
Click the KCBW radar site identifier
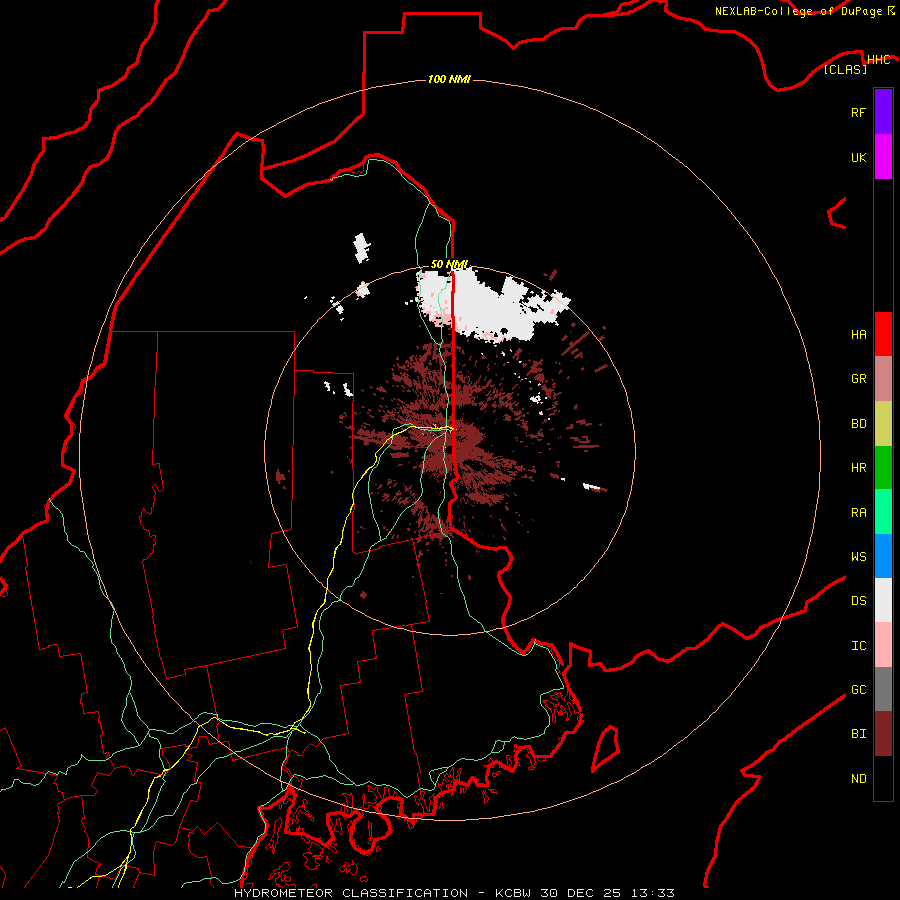pyautogui.click(x=514, y=893)
